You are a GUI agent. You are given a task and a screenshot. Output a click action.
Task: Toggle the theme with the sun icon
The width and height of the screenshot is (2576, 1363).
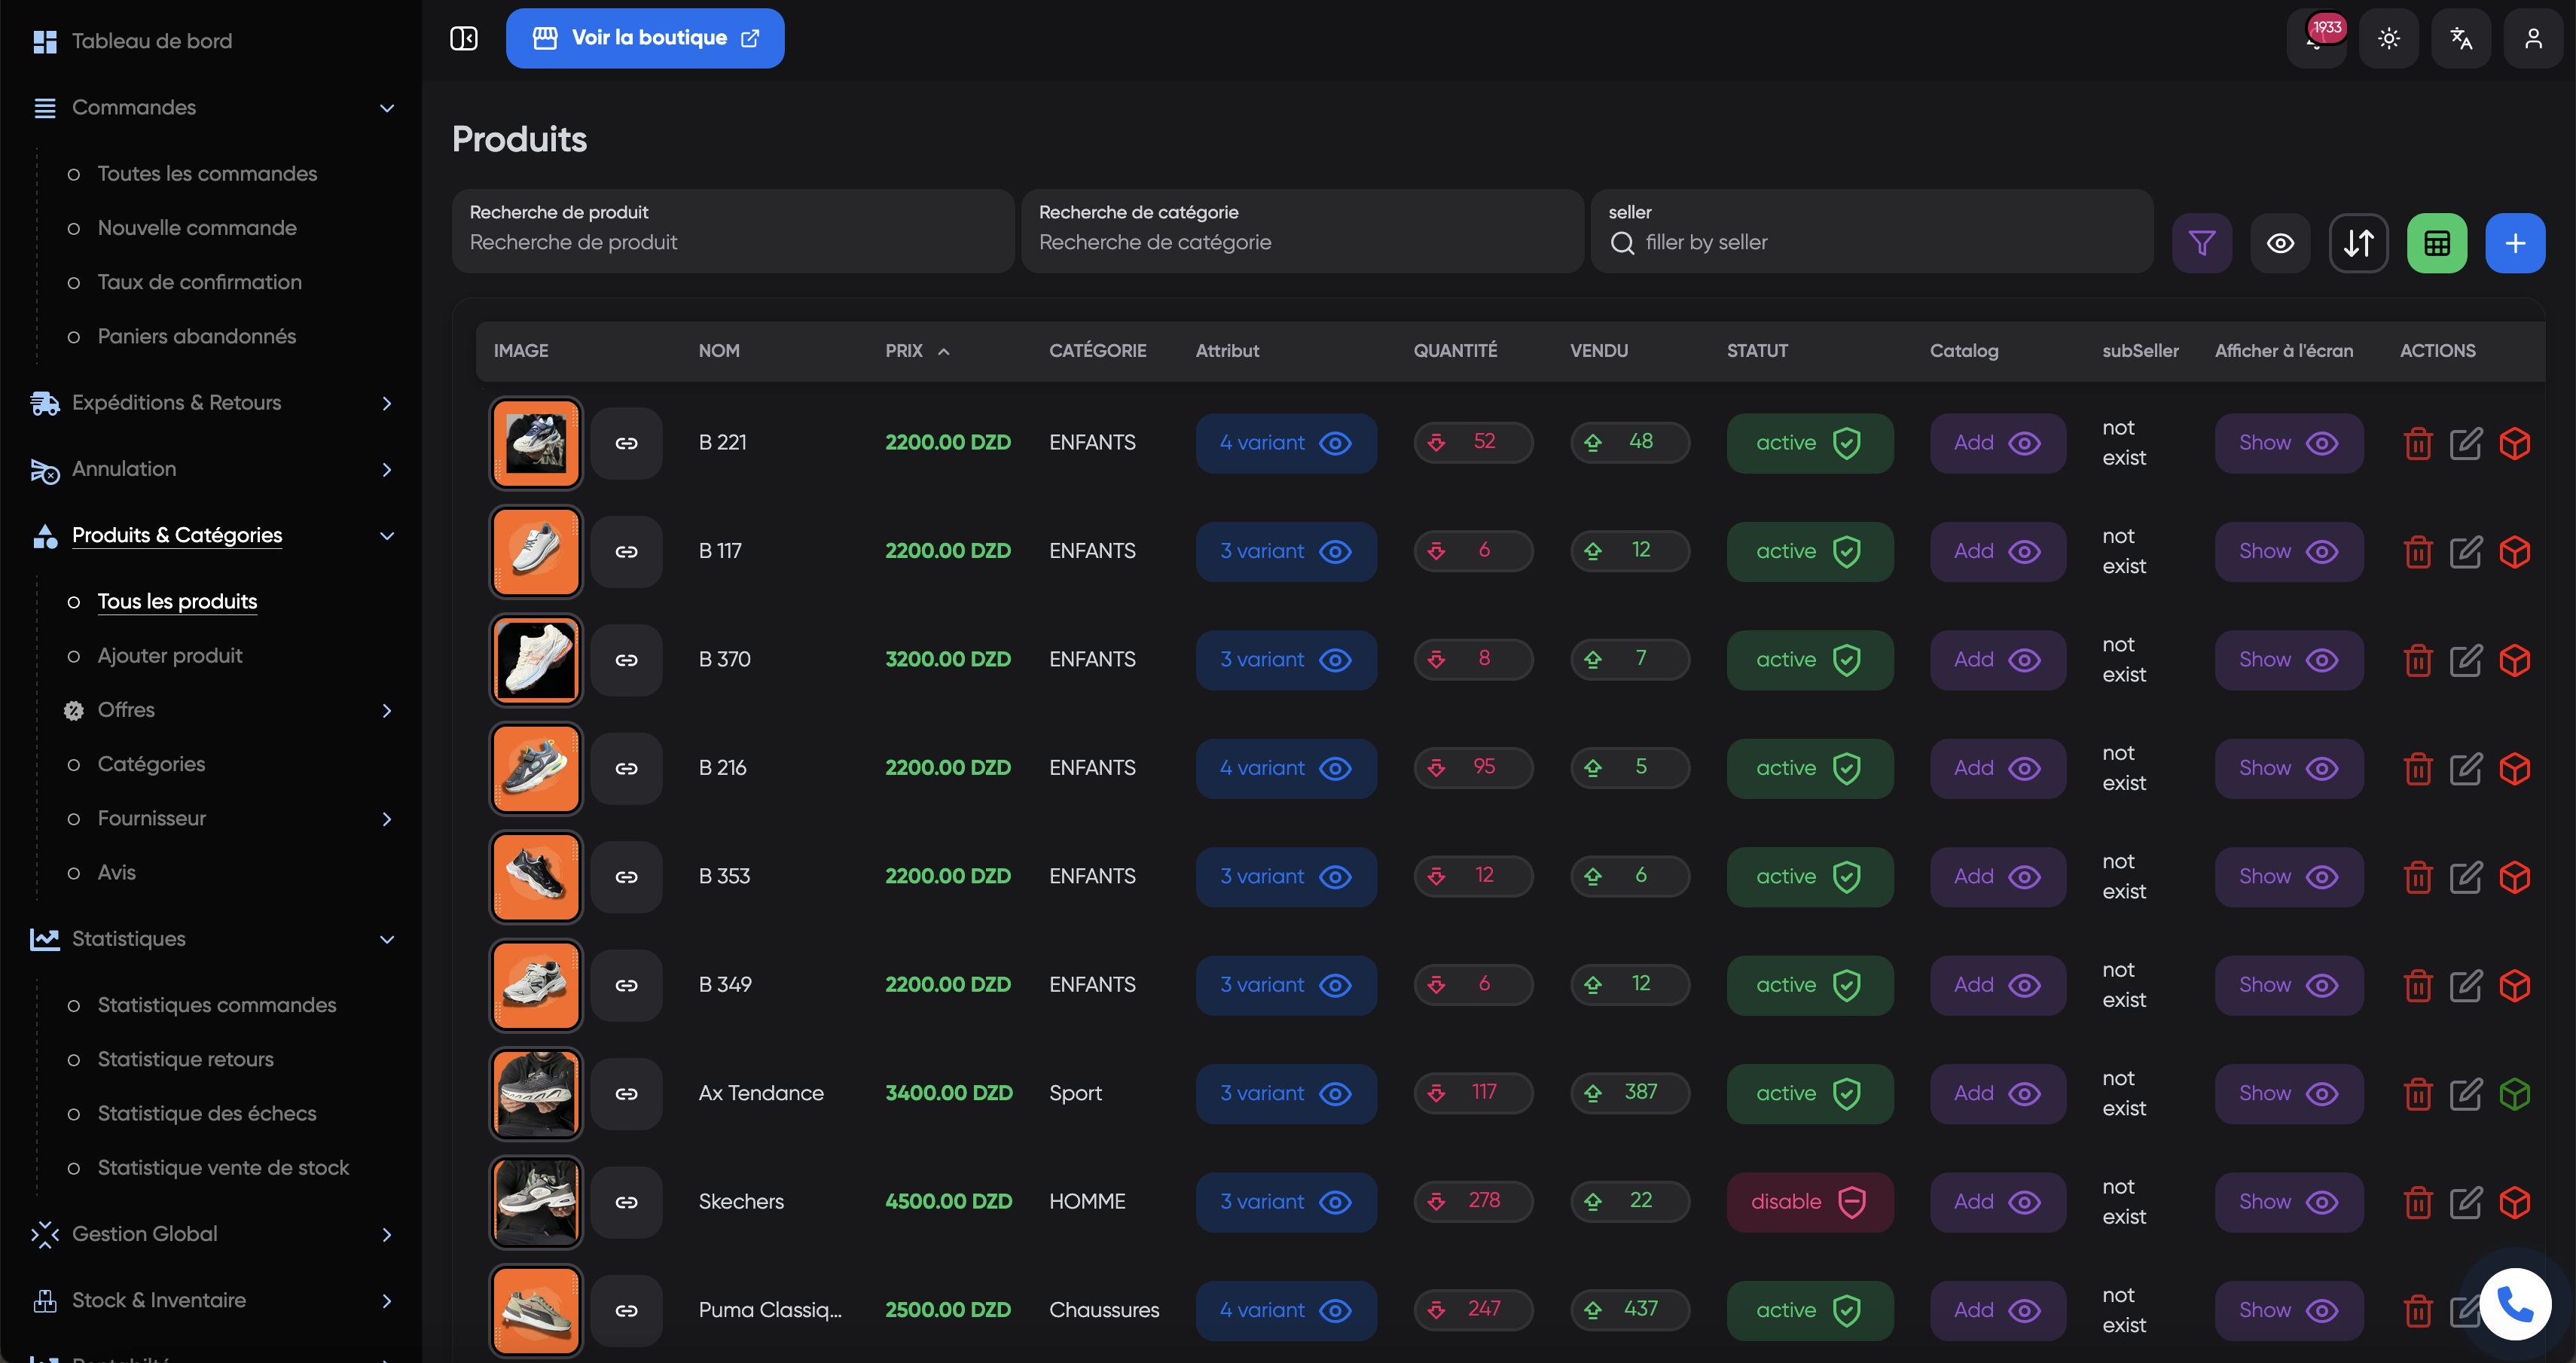[x=2389, y=38]
